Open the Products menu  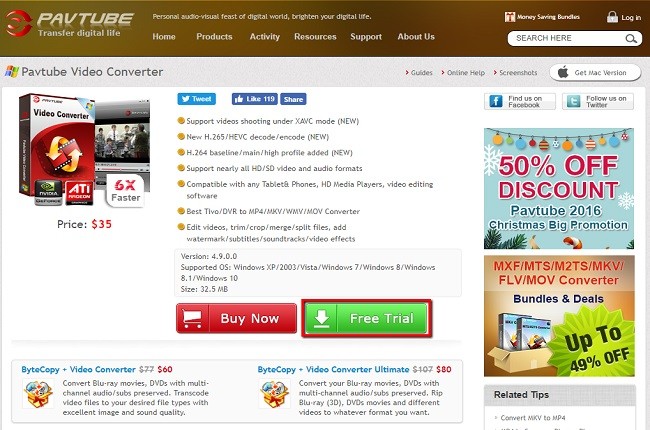tap(214, 37)
